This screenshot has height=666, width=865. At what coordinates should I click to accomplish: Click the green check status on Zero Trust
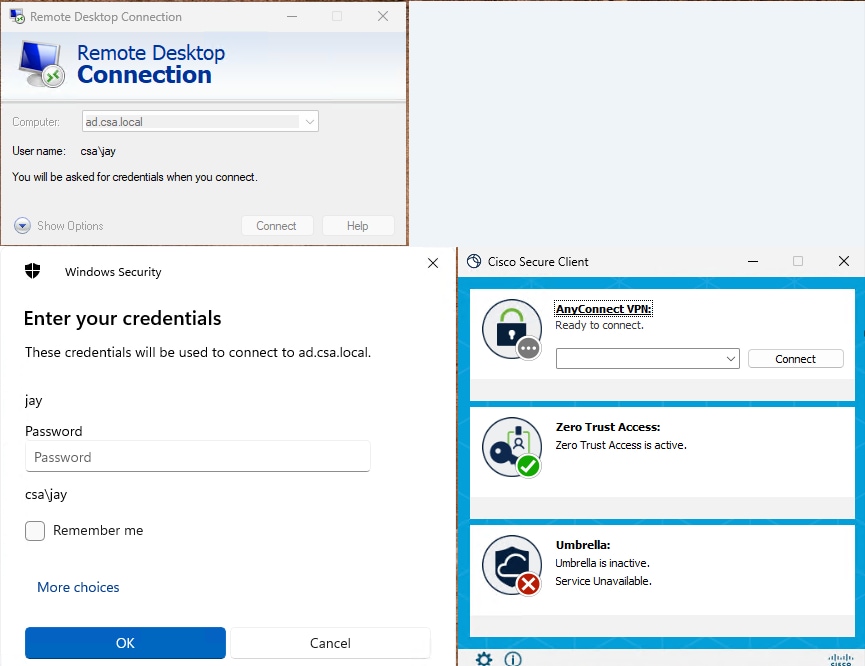pos(528,466)
